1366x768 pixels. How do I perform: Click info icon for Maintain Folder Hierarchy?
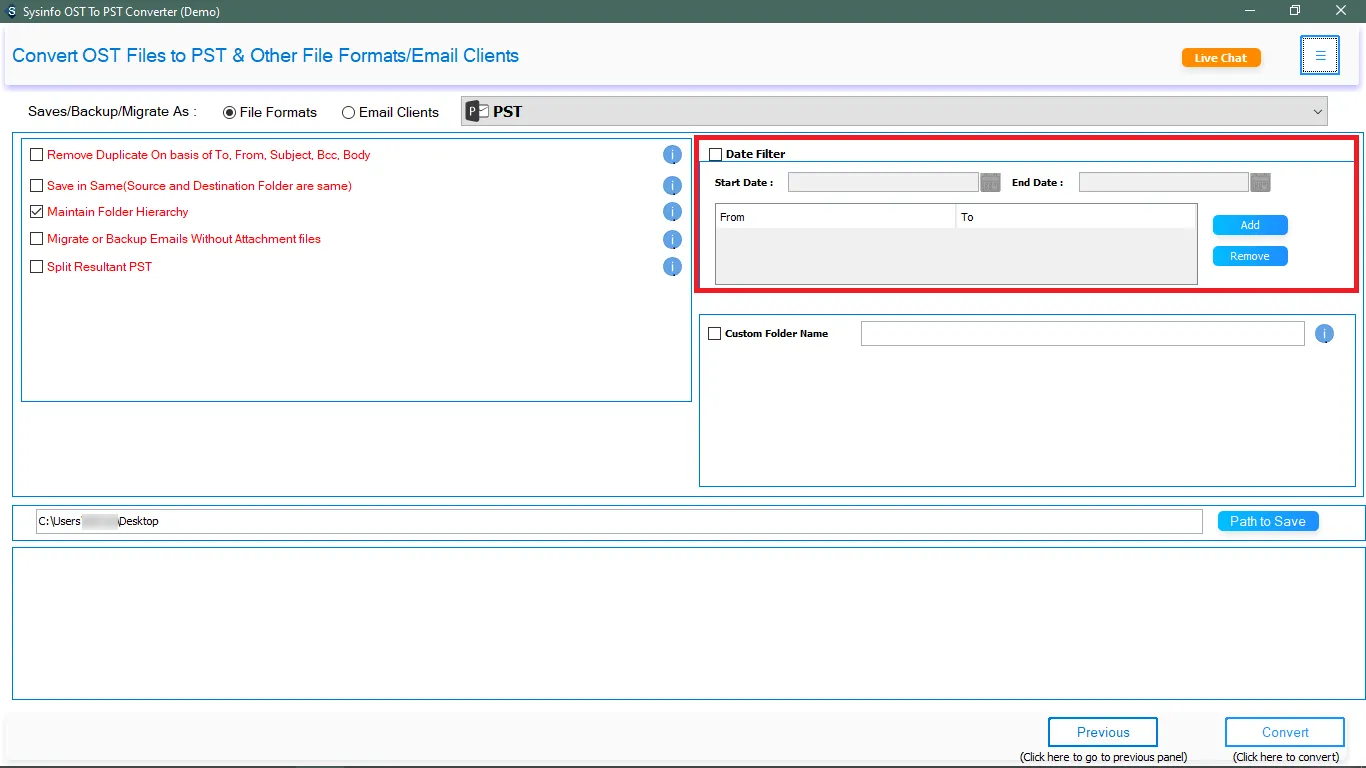point(672,211)
